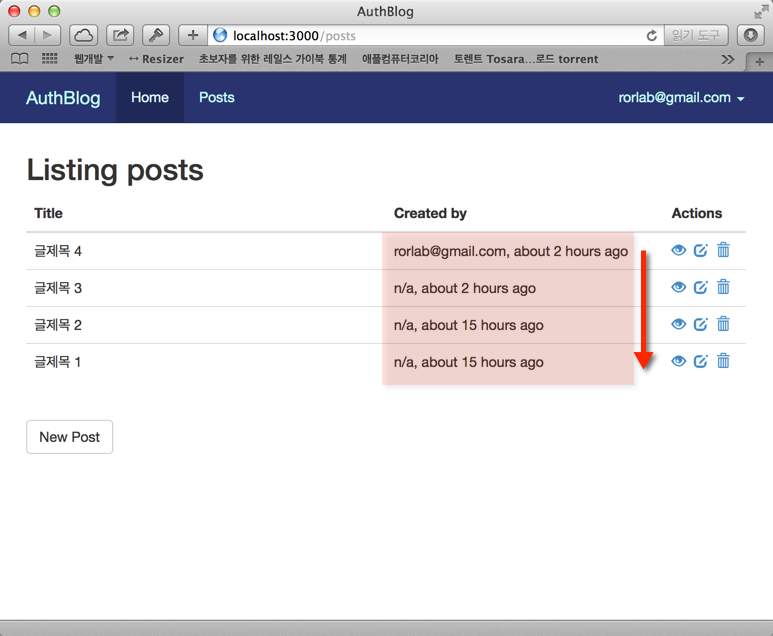The width and height of the screenshot is (773, 636).
Task: Delete post 글제목 4 with trash icon
Action: click(723, 250)
